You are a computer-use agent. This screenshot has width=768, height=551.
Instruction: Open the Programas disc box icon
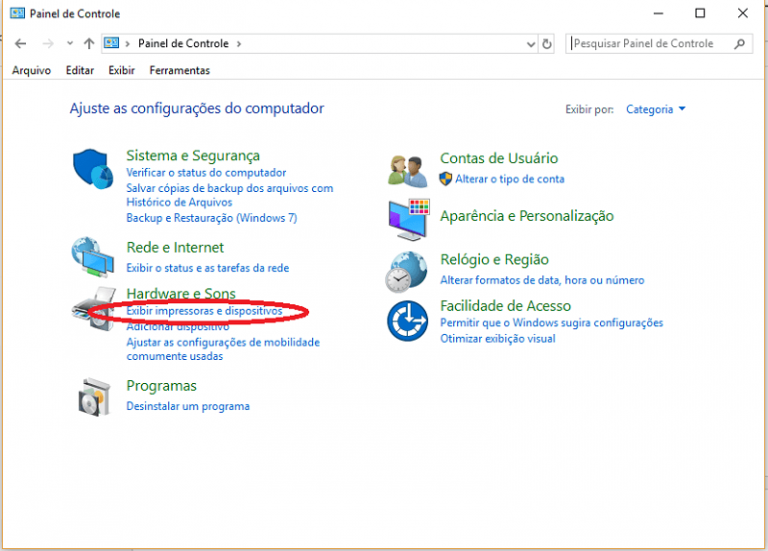pyautogui.click(x=93, y=396)
